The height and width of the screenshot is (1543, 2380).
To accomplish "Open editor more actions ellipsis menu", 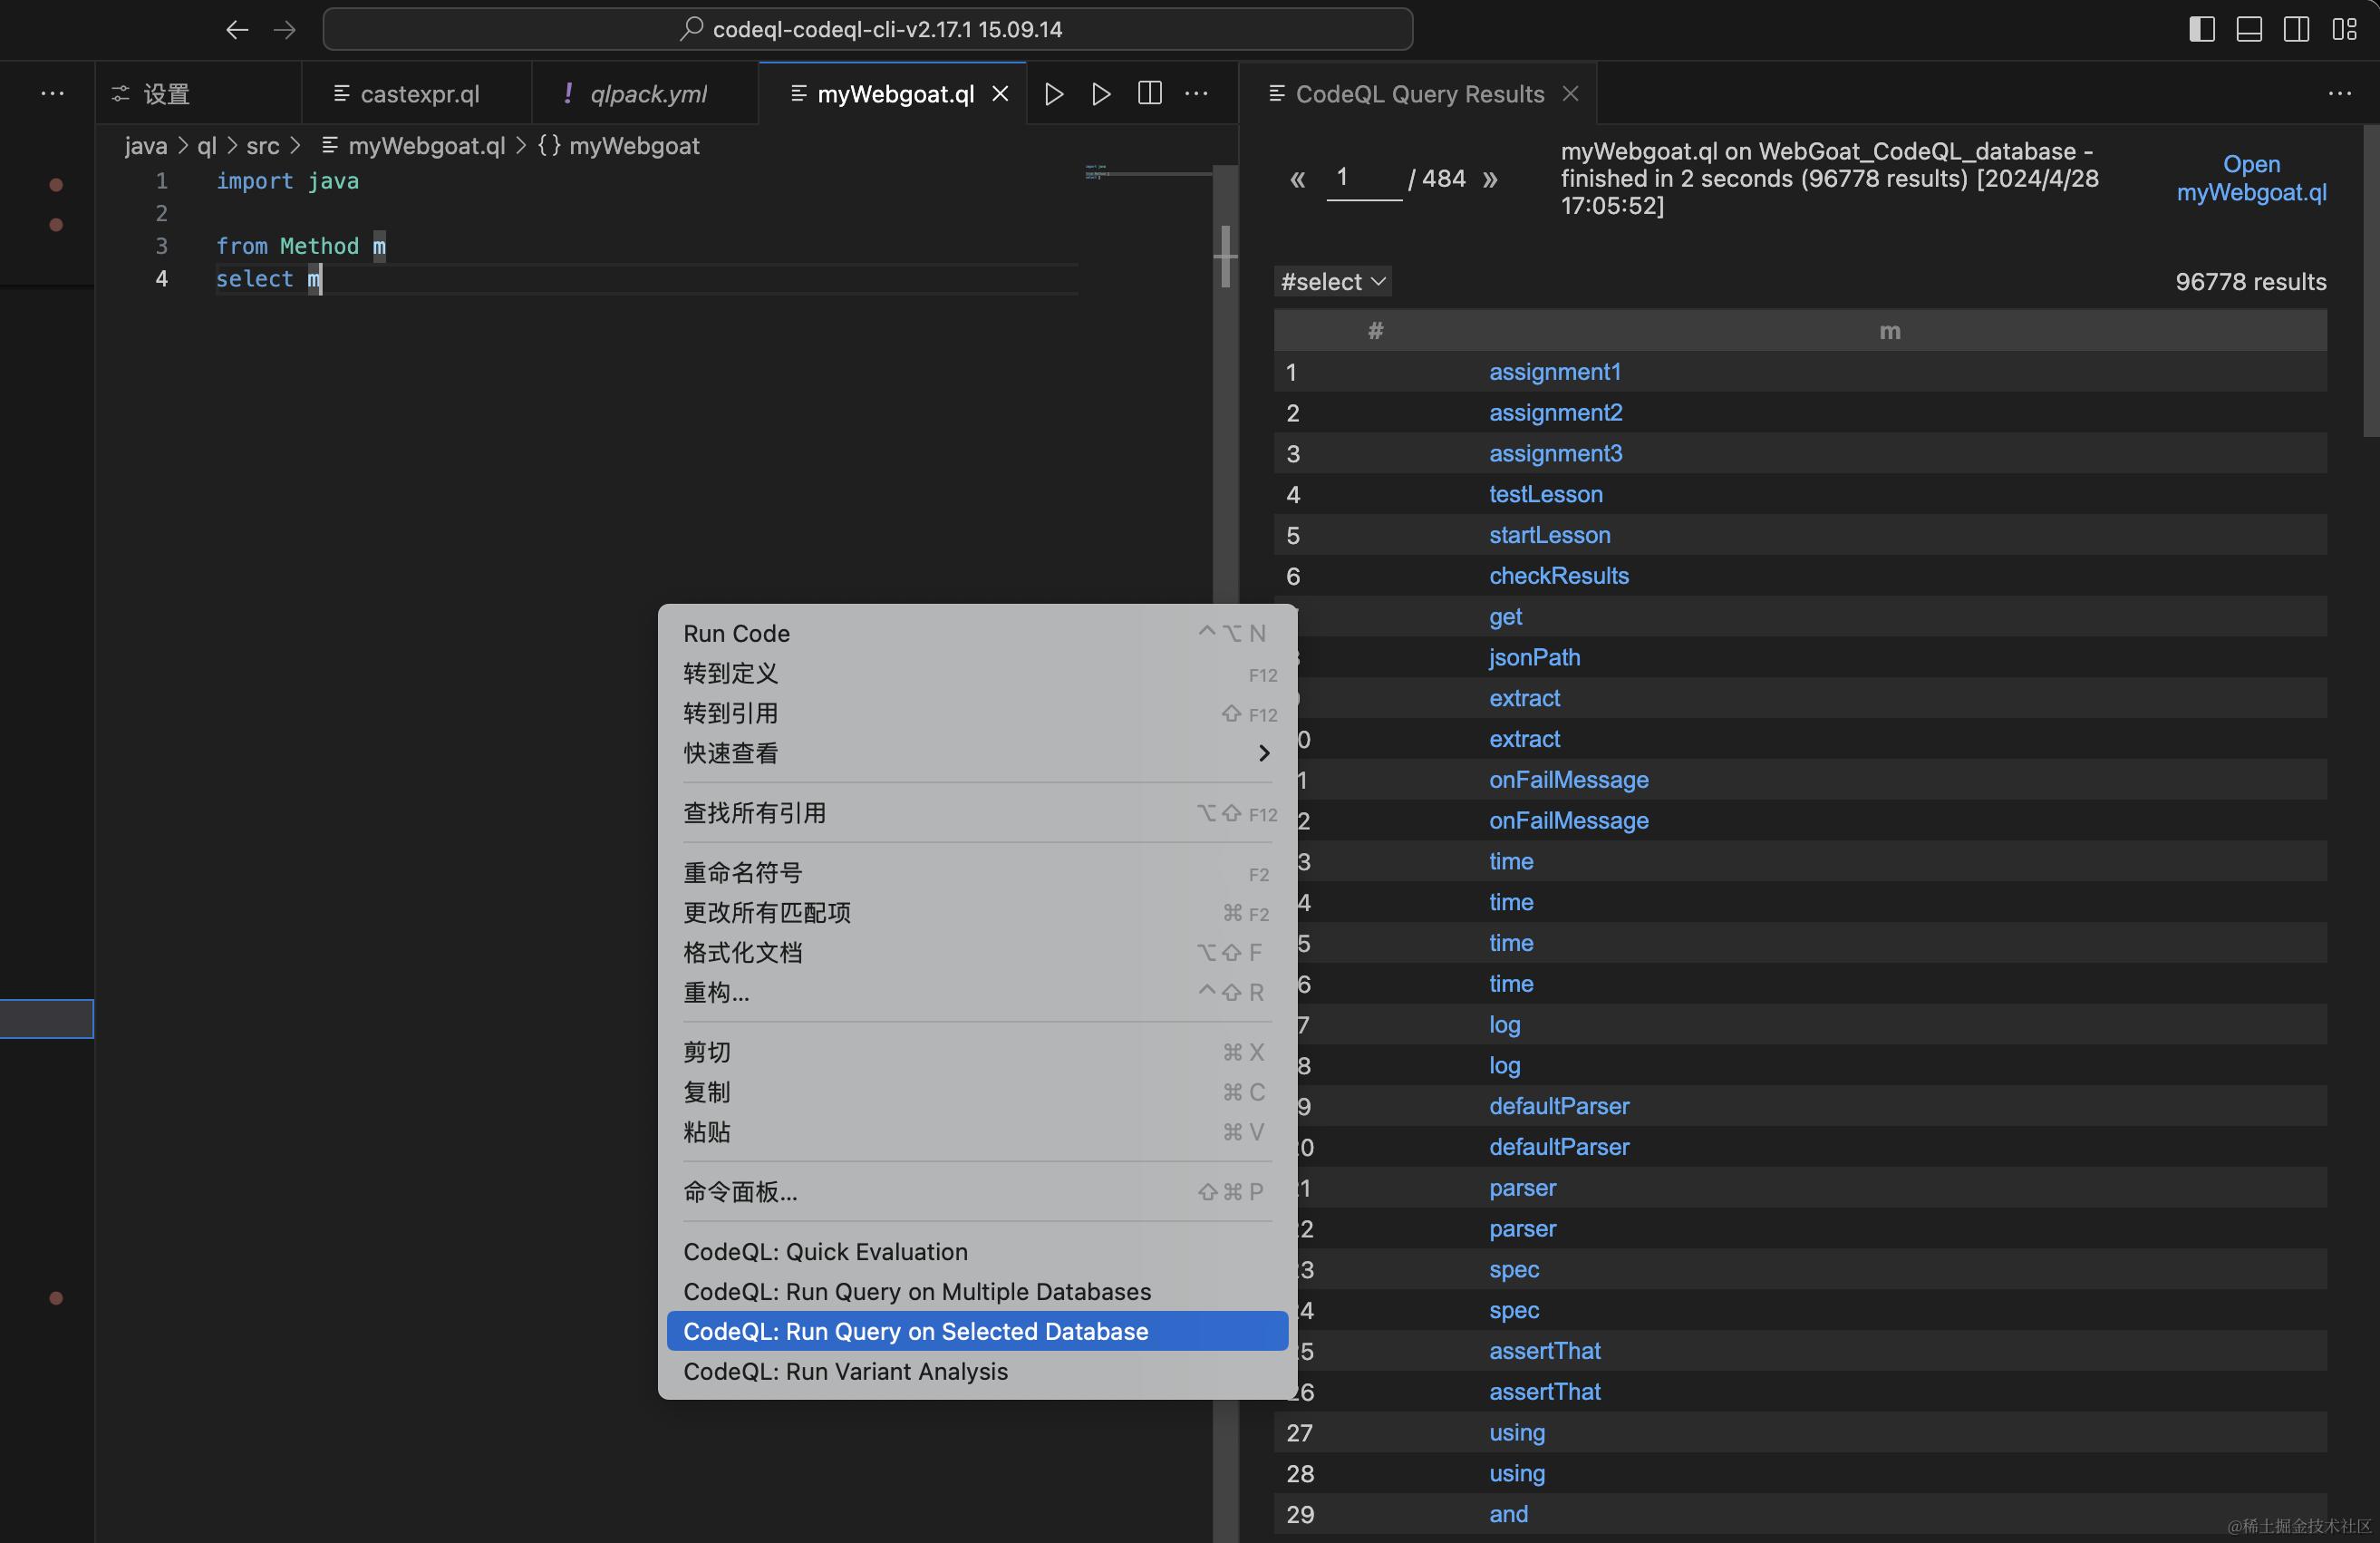I will [x=1196, y=94].
